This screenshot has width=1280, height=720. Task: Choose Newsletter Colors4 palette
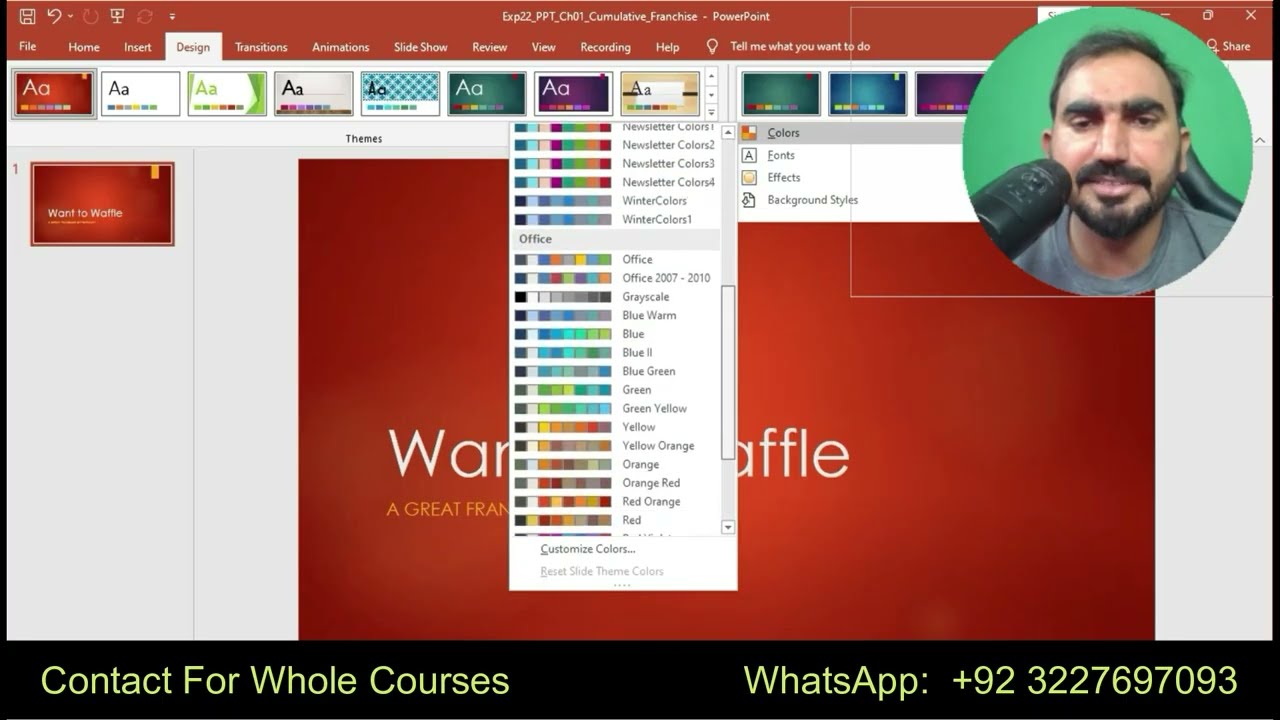coord(615,182)
